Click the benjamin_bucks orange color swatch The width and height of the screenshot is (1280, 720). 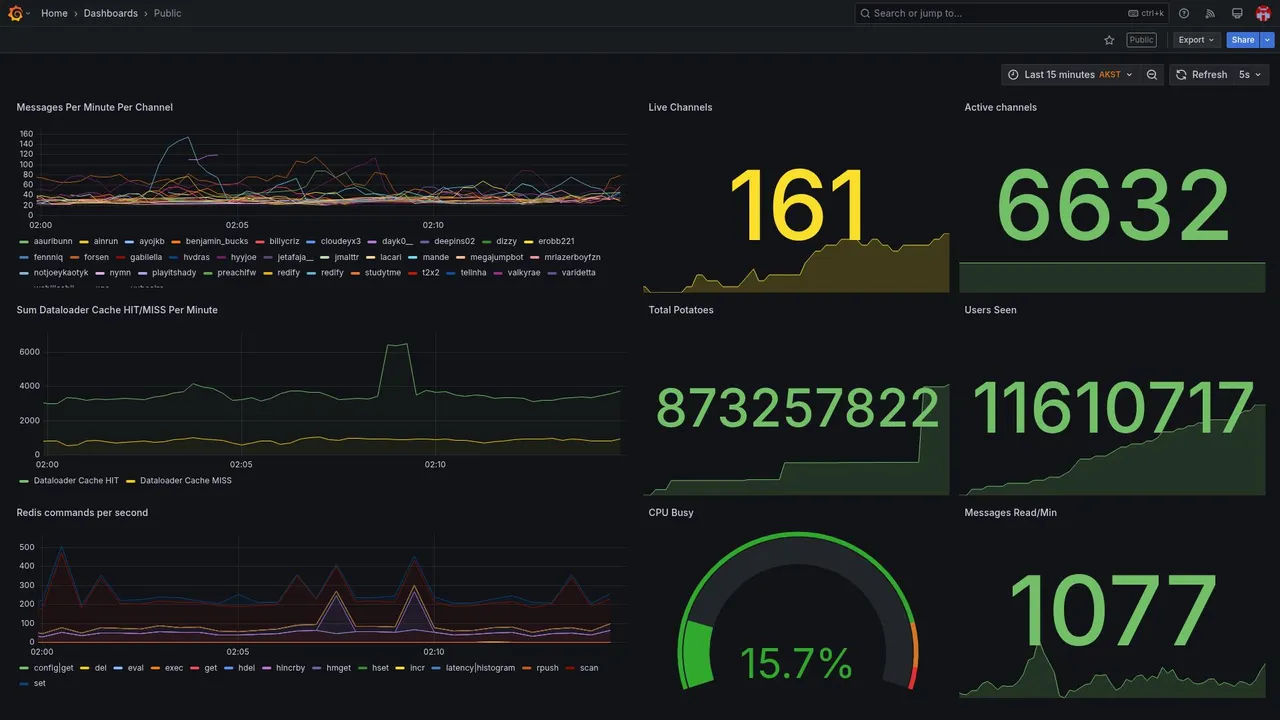(176, 241)
